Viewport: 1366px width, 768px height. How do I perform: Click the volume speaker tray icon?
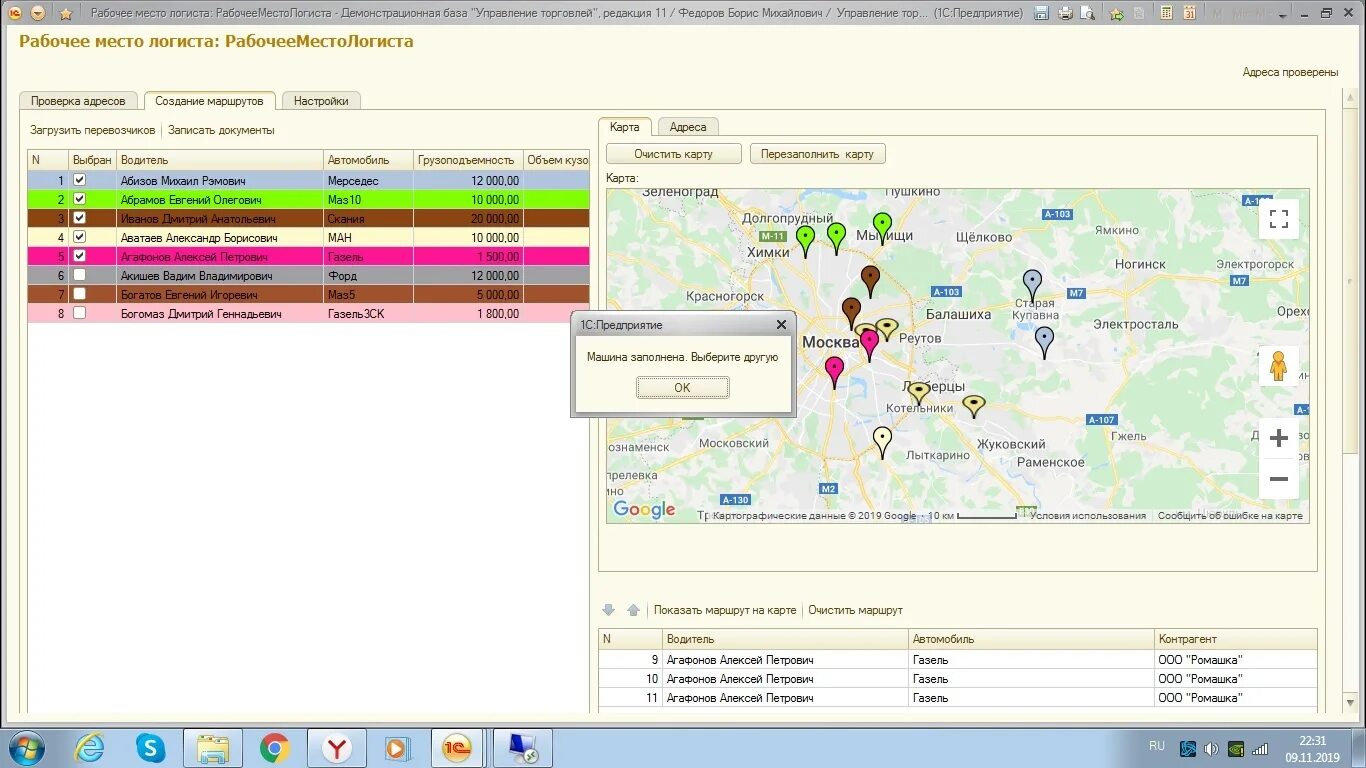pyautogui.click(x=1212, y=748)
